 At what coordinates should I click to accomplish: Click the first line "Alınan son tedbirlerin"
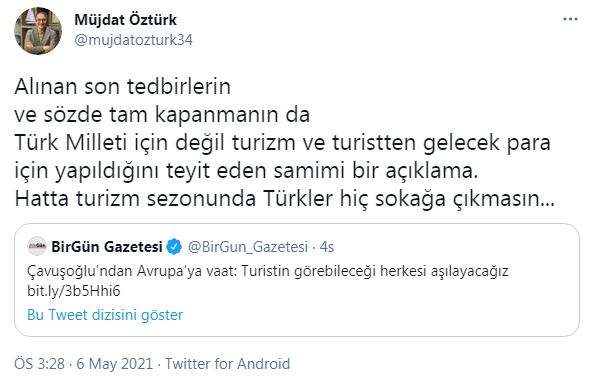tap(122, 86)
